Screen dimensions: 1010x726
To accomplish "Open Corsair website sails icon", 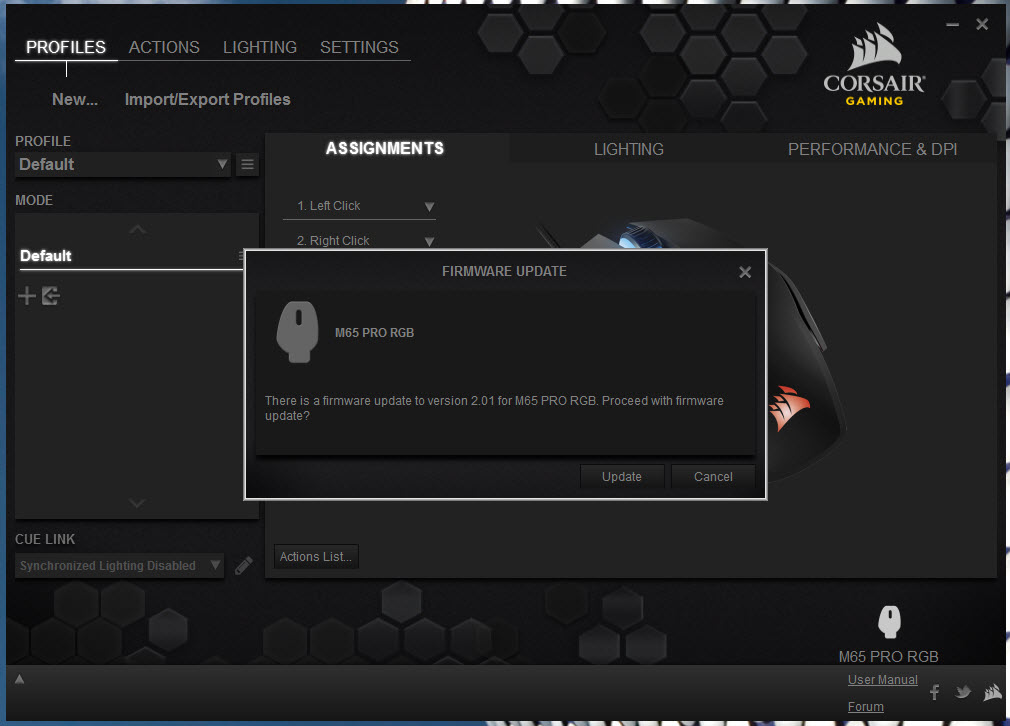I will pos(993,693).
